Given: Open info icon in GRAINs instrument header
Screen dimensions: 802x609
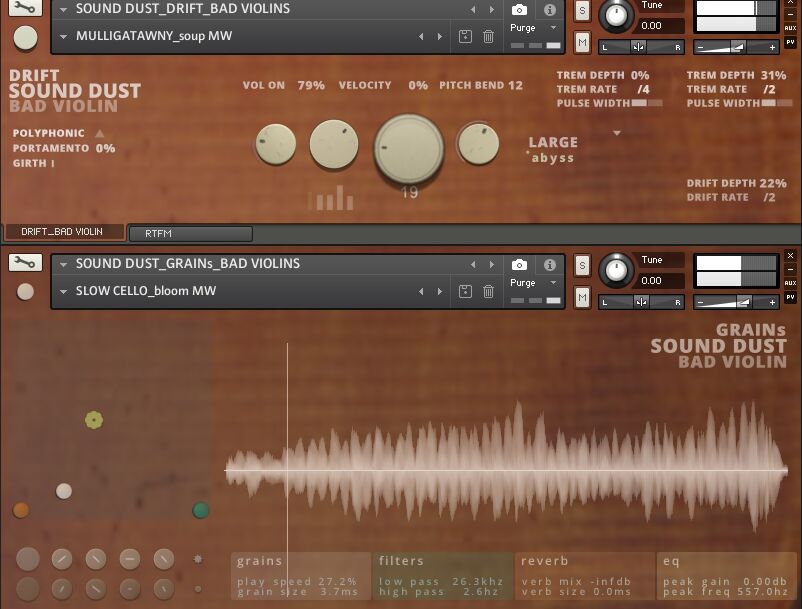Looking at the screenshot, I should pyautogui.click(x=550, y=264).
